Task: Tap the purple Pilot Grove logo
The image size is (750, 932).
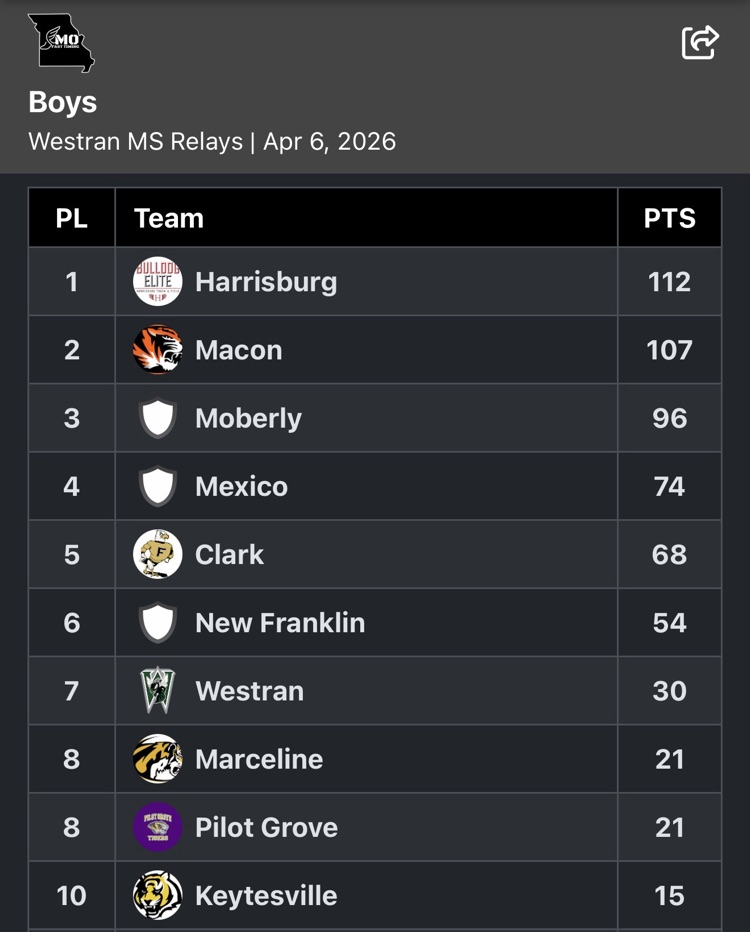Action: 158,827
